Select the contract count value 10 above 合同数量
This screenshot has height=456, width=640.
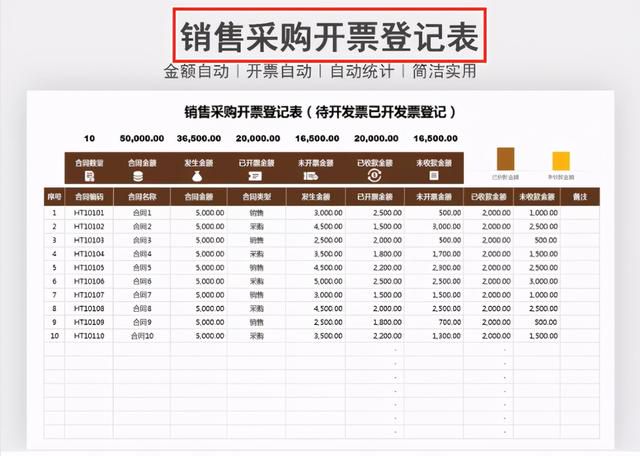89,138
